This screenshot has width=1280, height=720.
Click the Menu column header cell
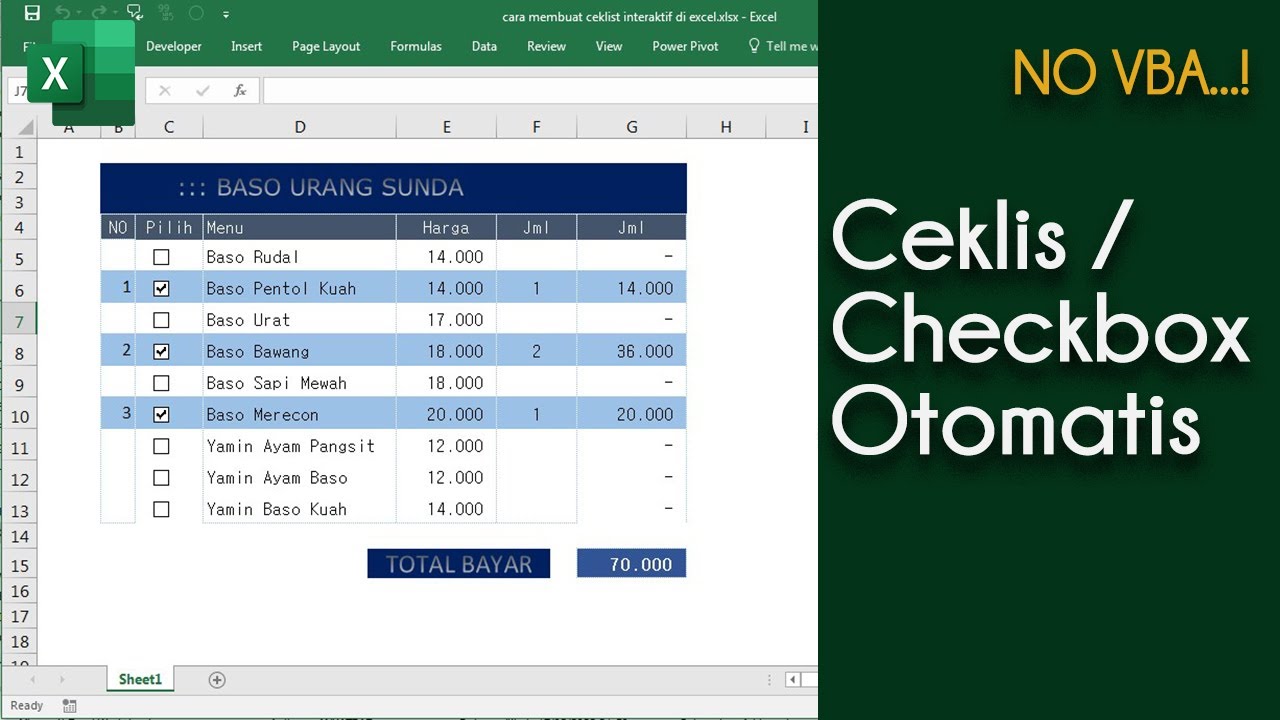[x=300, y=227]
